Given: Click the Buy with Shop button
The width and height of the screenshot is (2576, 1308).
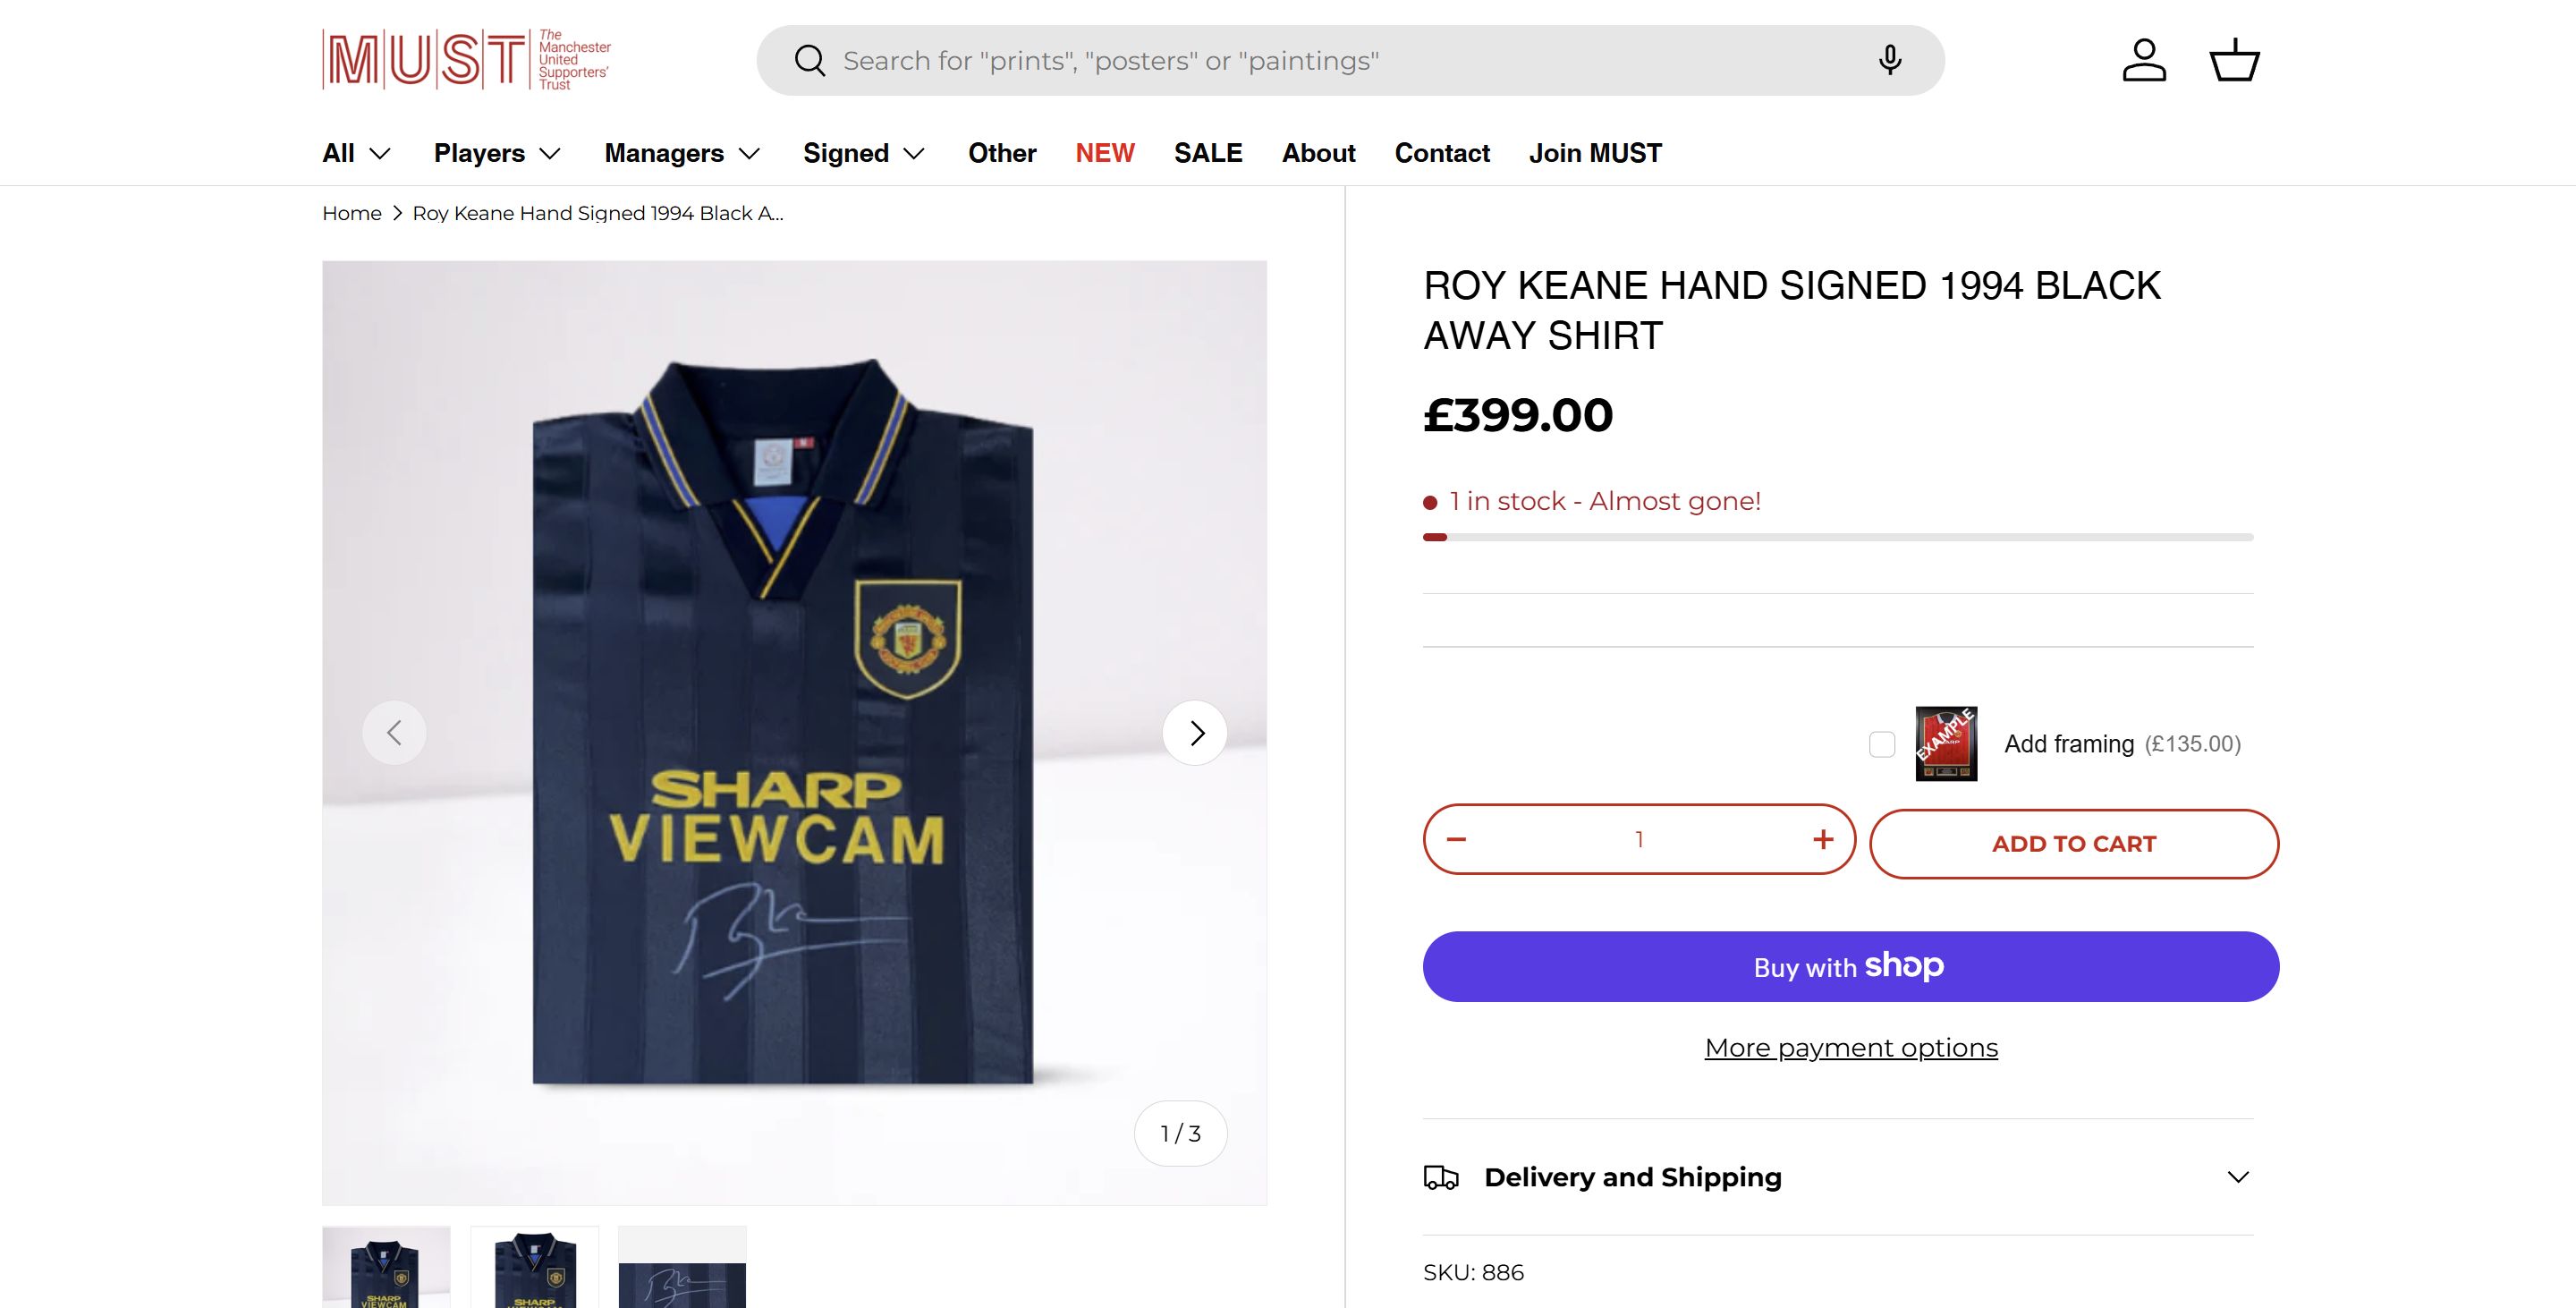Looking at the screenshot, I should [1850, 967].
